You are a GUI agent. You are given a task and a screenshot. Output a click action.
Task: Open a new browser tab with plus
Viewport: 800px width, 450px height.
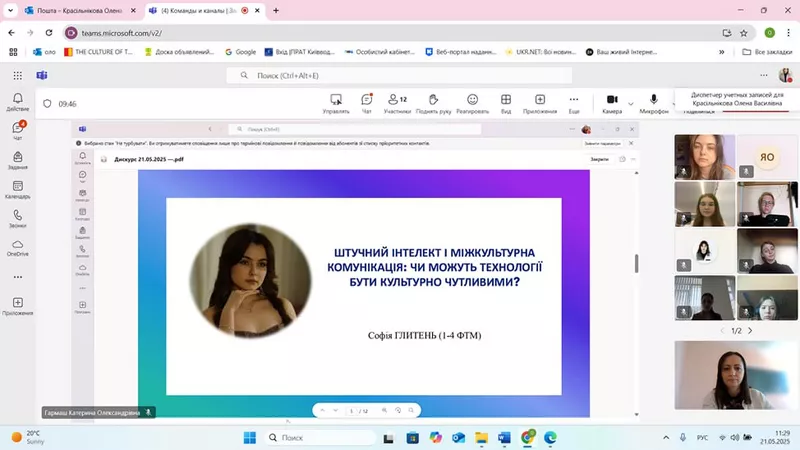276,10
